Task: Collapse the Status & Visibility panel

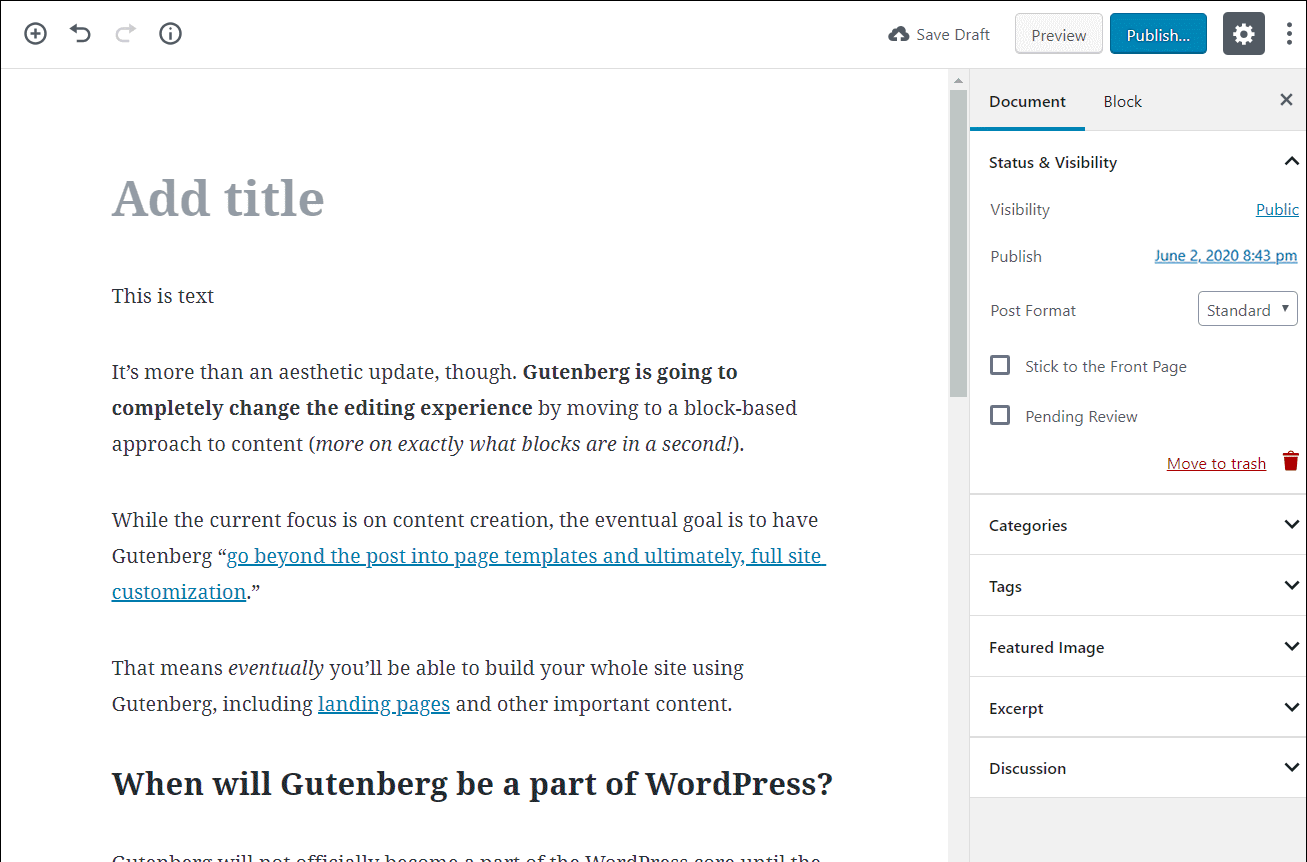Action: coord(1138,162)
